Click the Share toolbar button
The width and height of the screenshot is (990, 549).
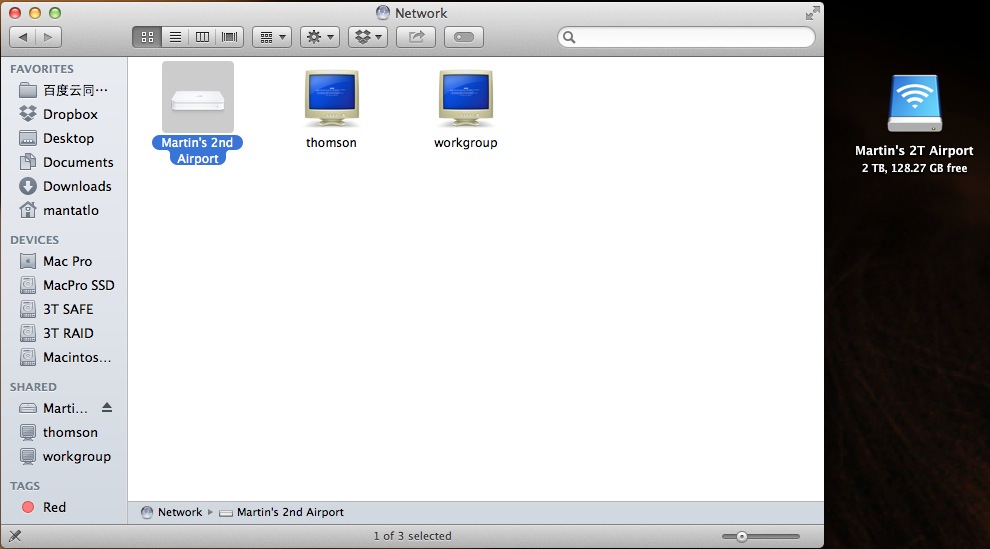[x=415, y=37]
